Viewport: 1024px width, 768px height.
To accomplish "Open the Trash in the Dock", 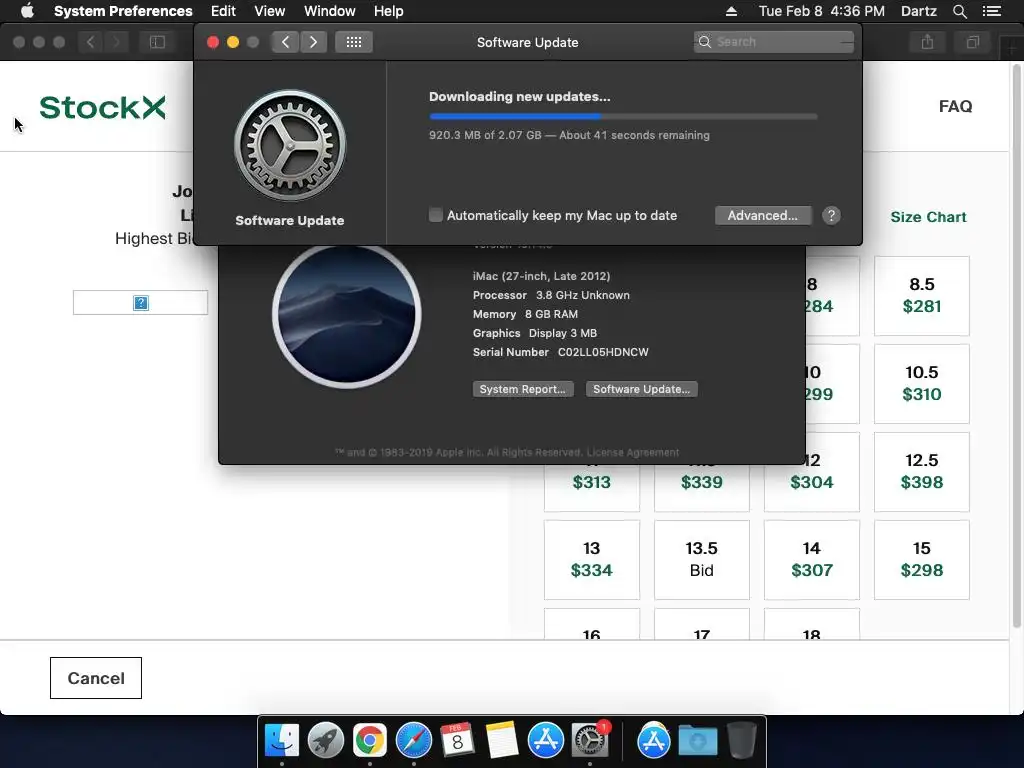I will coord(741,740).
